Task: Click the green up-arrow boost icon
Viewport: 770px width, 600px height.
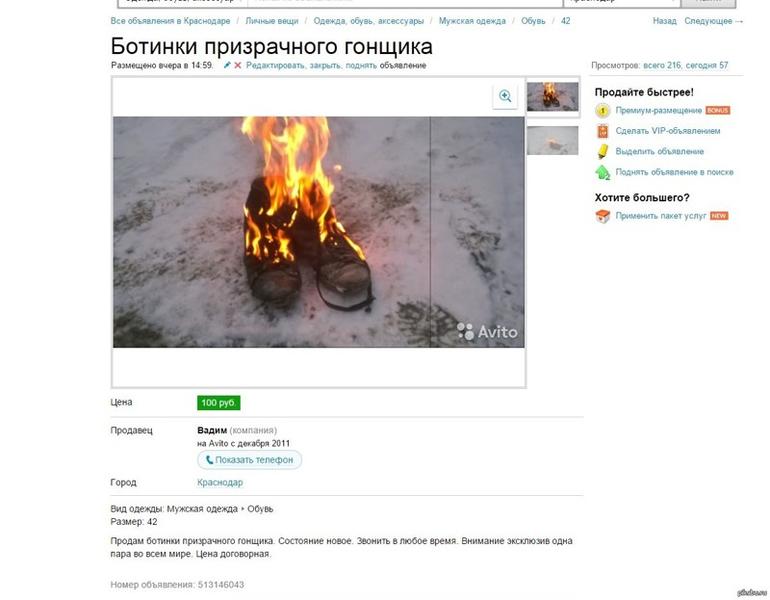Action: tap(603, 172)
